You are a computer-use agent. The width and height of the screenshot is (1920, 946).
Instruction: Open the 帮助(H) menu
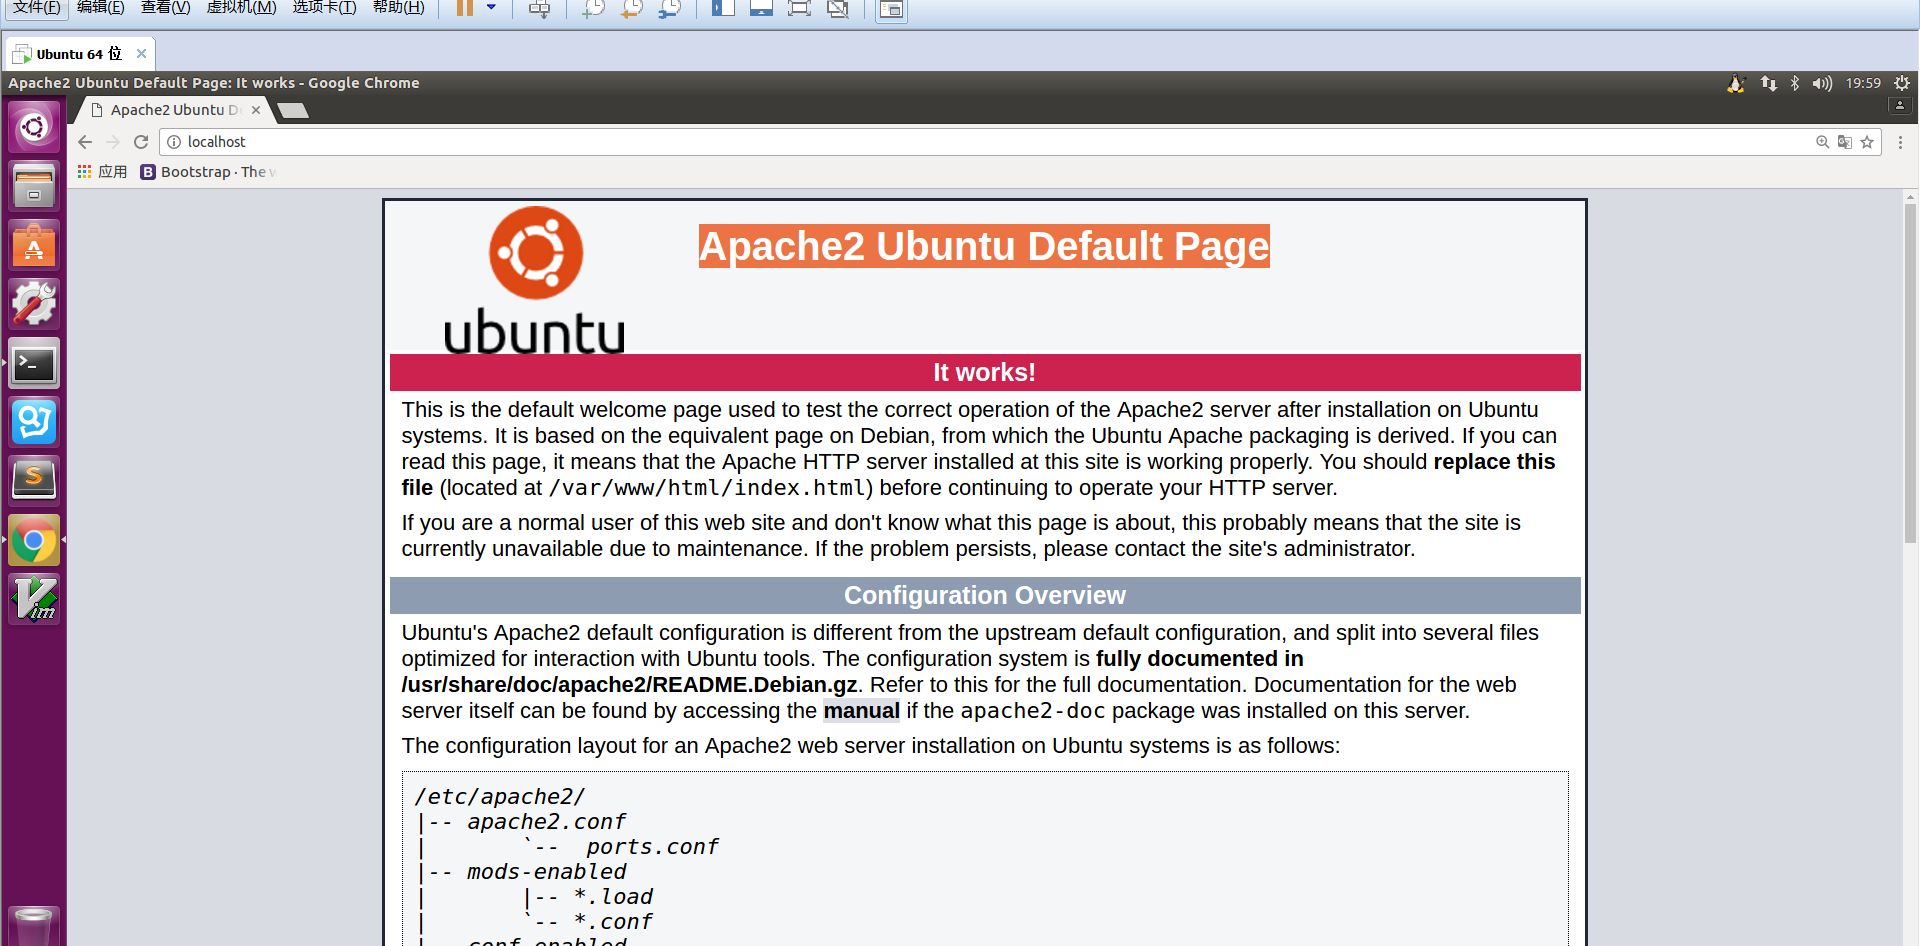[x=398, y=8]
